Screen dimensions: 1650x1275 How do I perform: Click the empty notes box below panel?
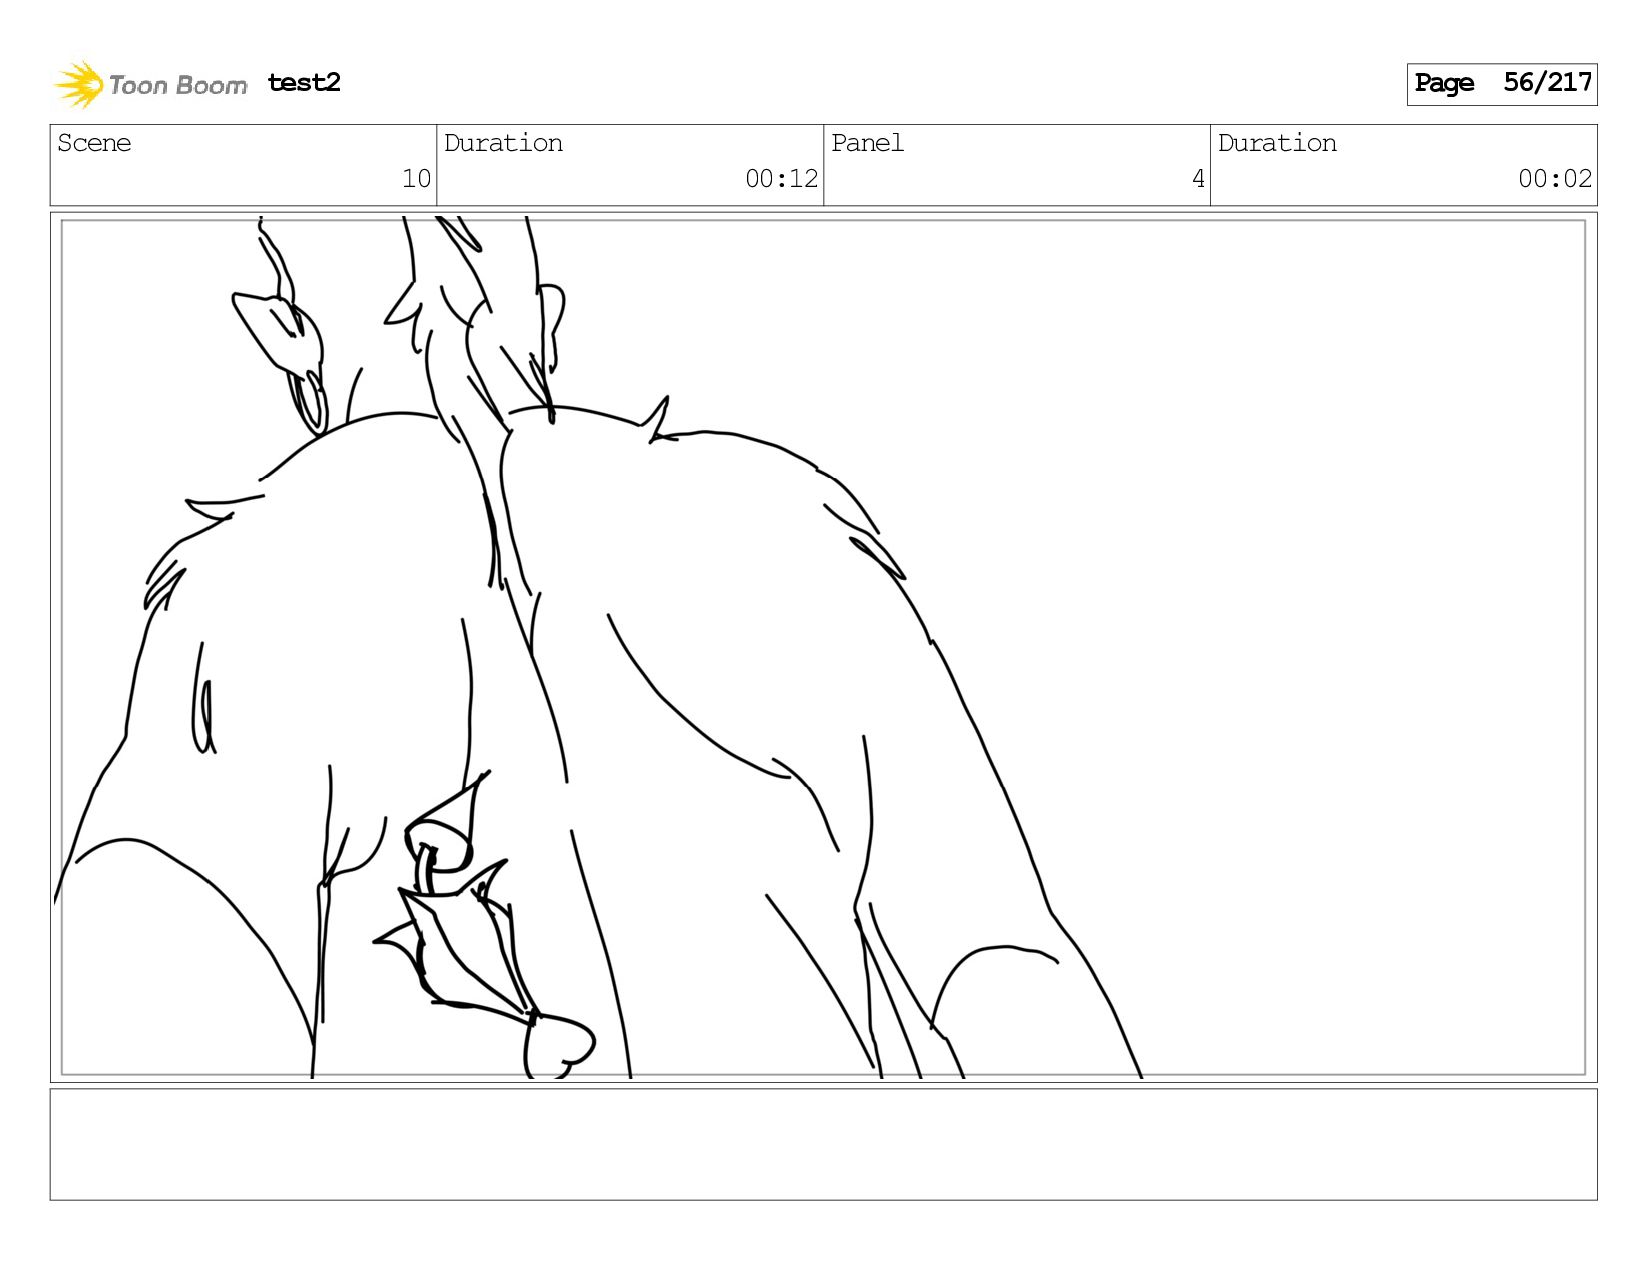(x=823, y=1144)
